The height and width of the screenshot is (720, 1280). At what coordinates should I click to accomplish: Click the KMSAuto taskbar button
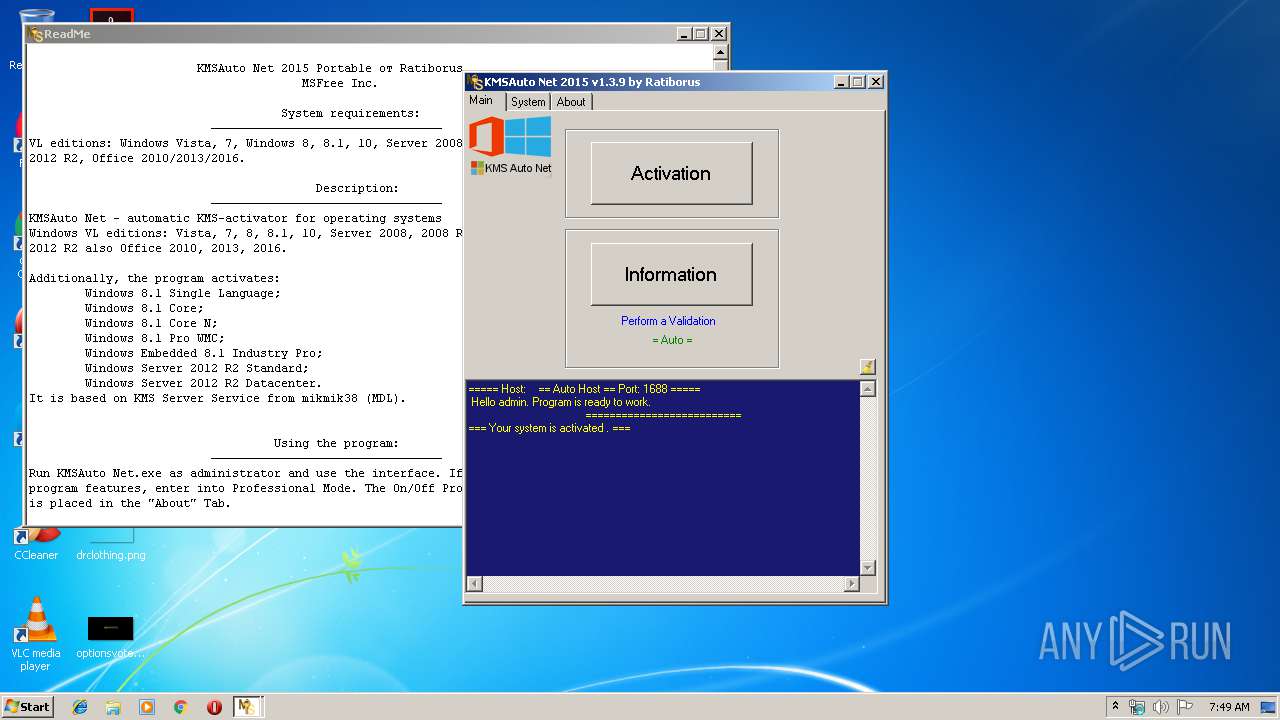coord(247,707)
